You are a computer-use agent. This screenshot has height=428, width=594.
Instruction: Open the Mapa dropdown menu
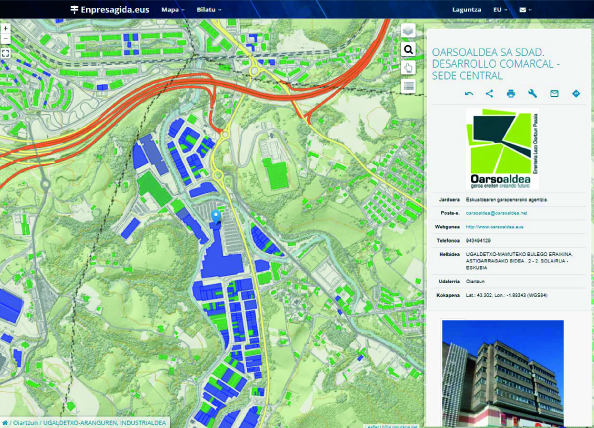pyautogui.click(x=173, y=10)
